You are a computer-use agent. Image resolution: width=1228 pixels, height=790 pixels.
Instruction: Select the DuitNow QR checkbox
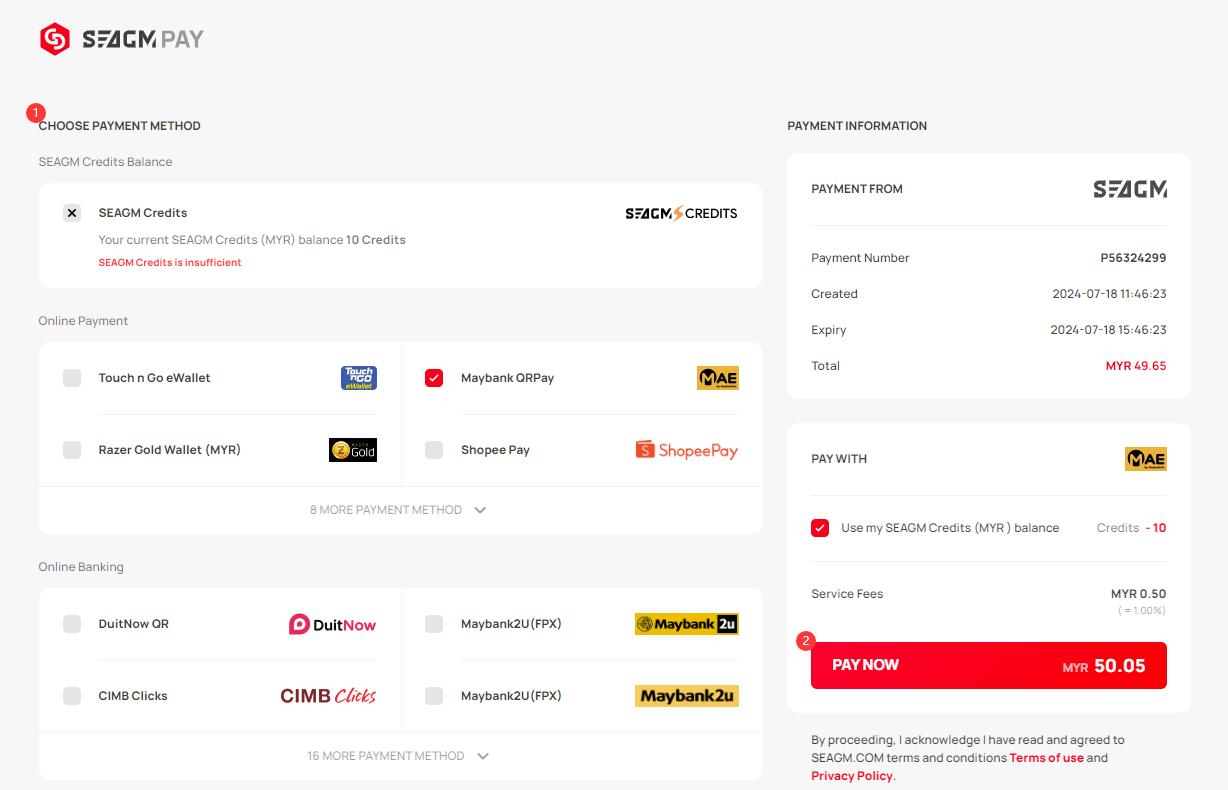click(x=72, y=624)
